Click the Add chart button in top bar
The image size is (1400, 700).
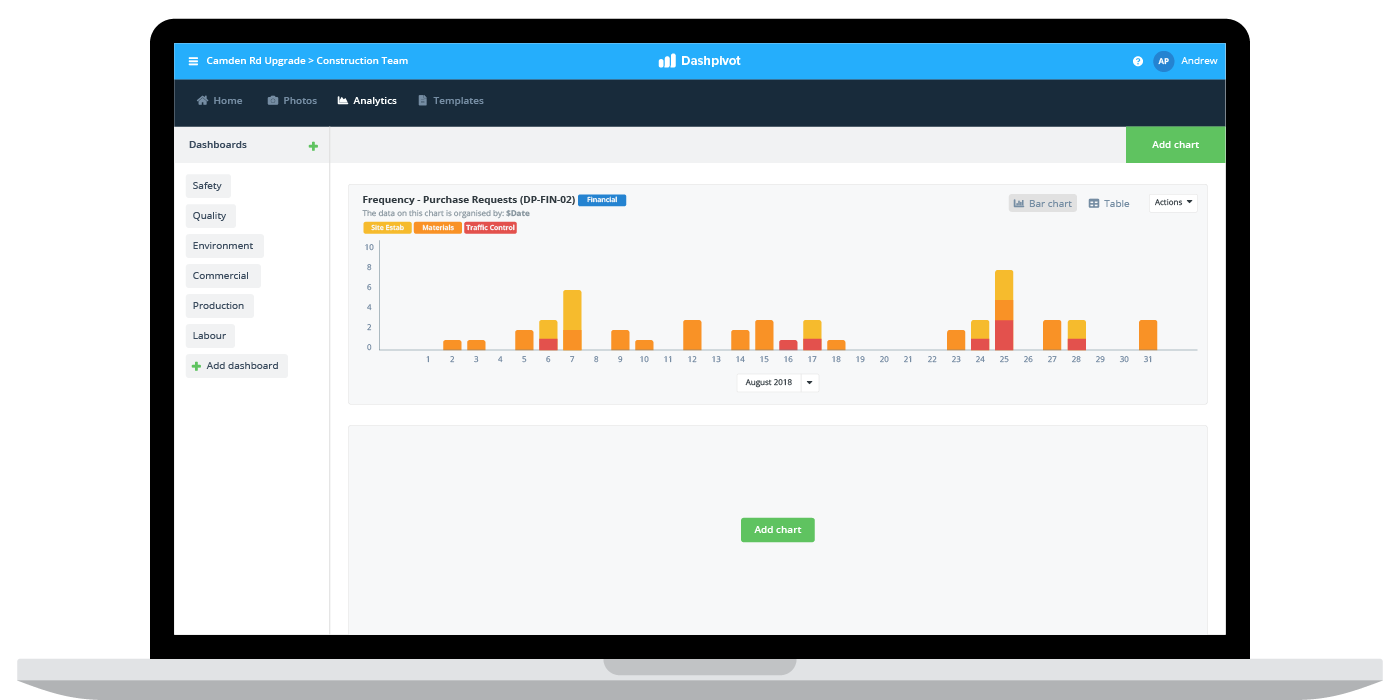pyautogui.click(x=1175, y=145)
